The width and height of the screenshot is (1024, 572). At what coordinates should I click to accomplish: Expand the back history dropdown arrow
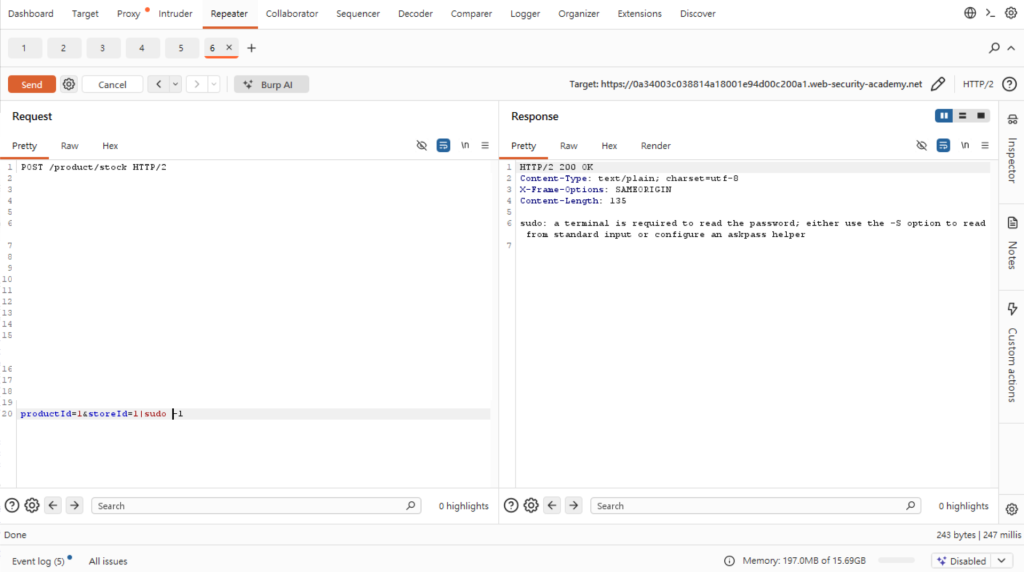tap(175, 84)
